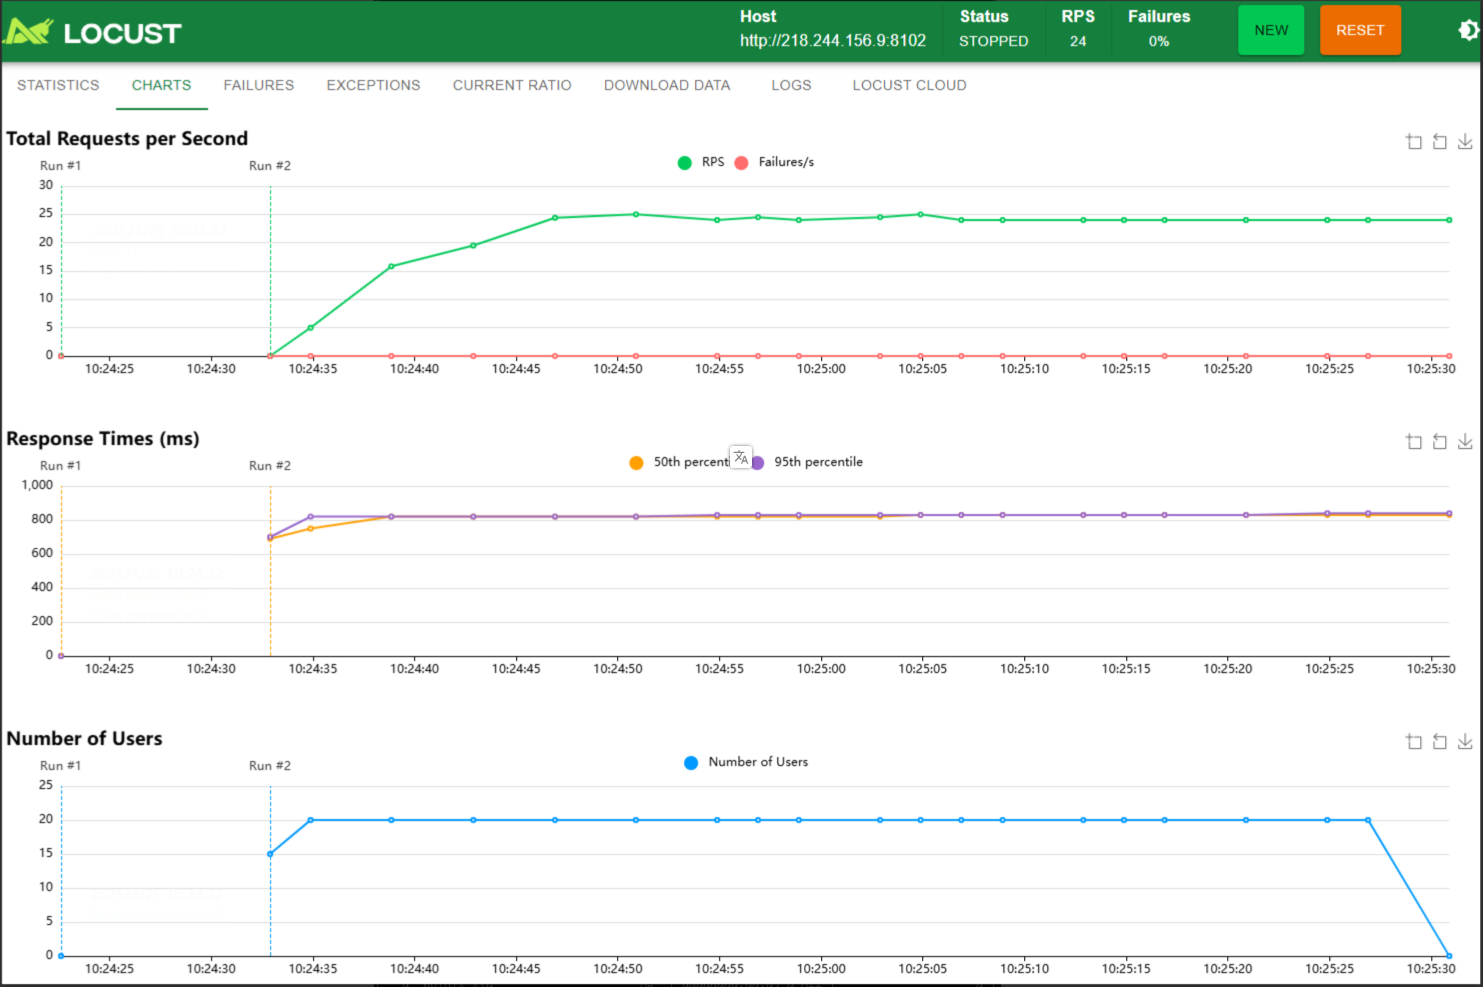
Task: Toggle RPS series in chart legend
Action: 701,162
